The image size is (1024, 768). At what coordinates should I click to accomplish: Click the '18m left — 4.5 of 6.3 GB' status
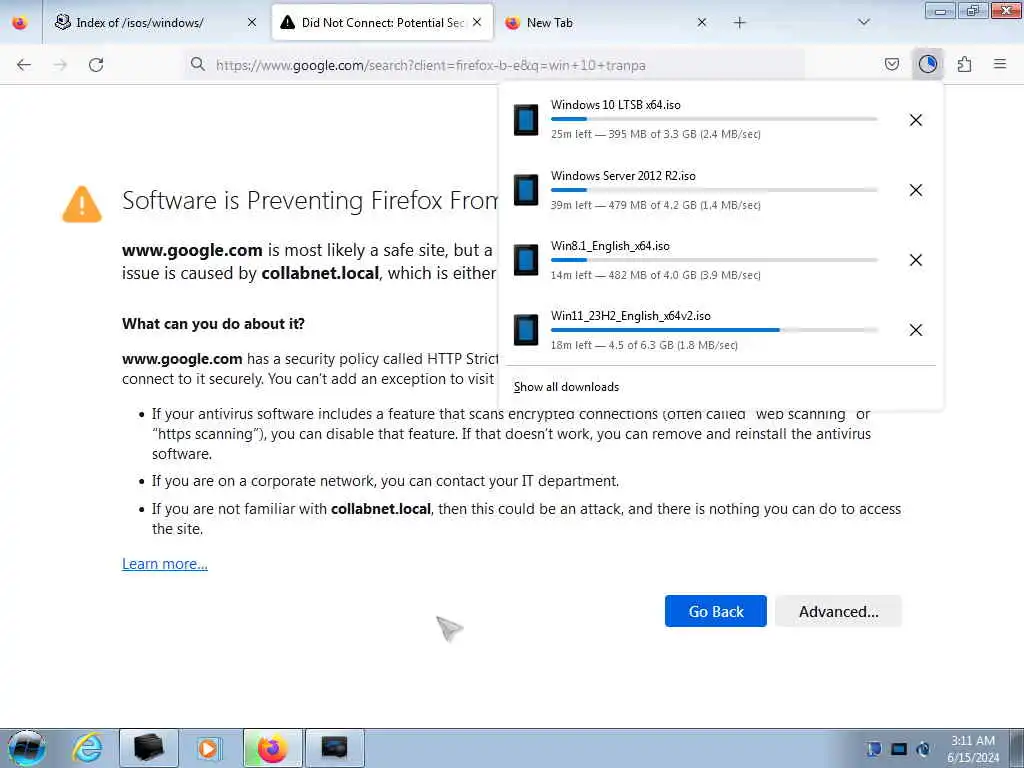pyautogui.click(x=644, y=345)
